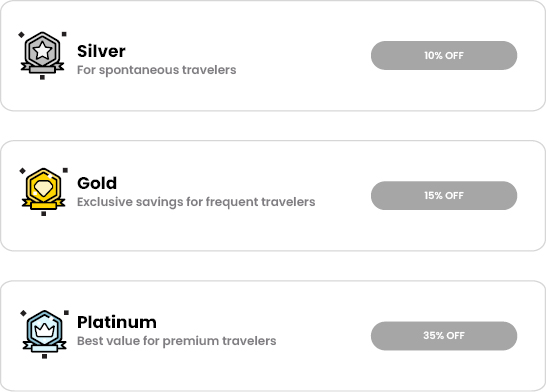This screenshot has width=546, height=392.
Task: Click the Silver star badge icon
Action: 42,55
